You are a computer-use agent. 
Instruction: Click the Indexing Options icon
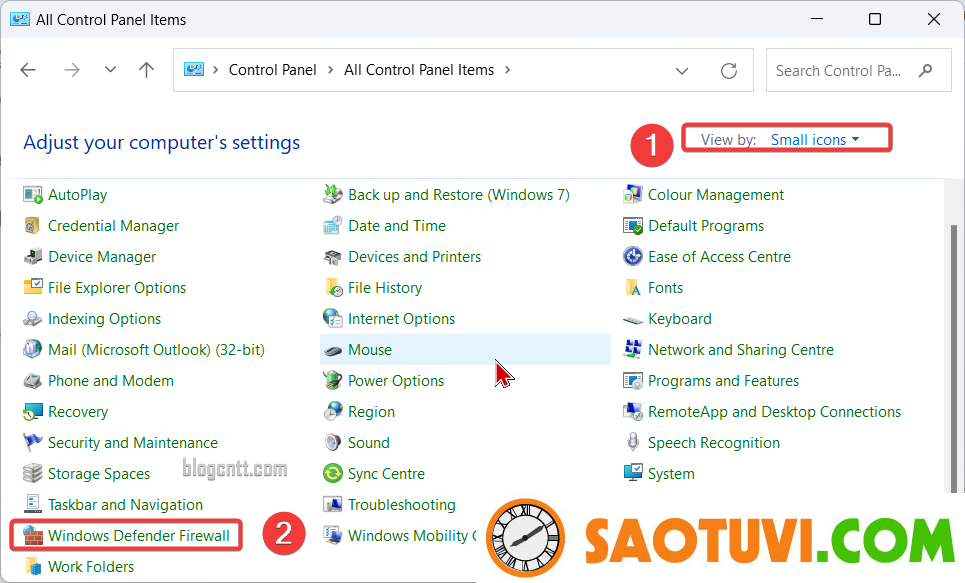(x=33, y=319)
